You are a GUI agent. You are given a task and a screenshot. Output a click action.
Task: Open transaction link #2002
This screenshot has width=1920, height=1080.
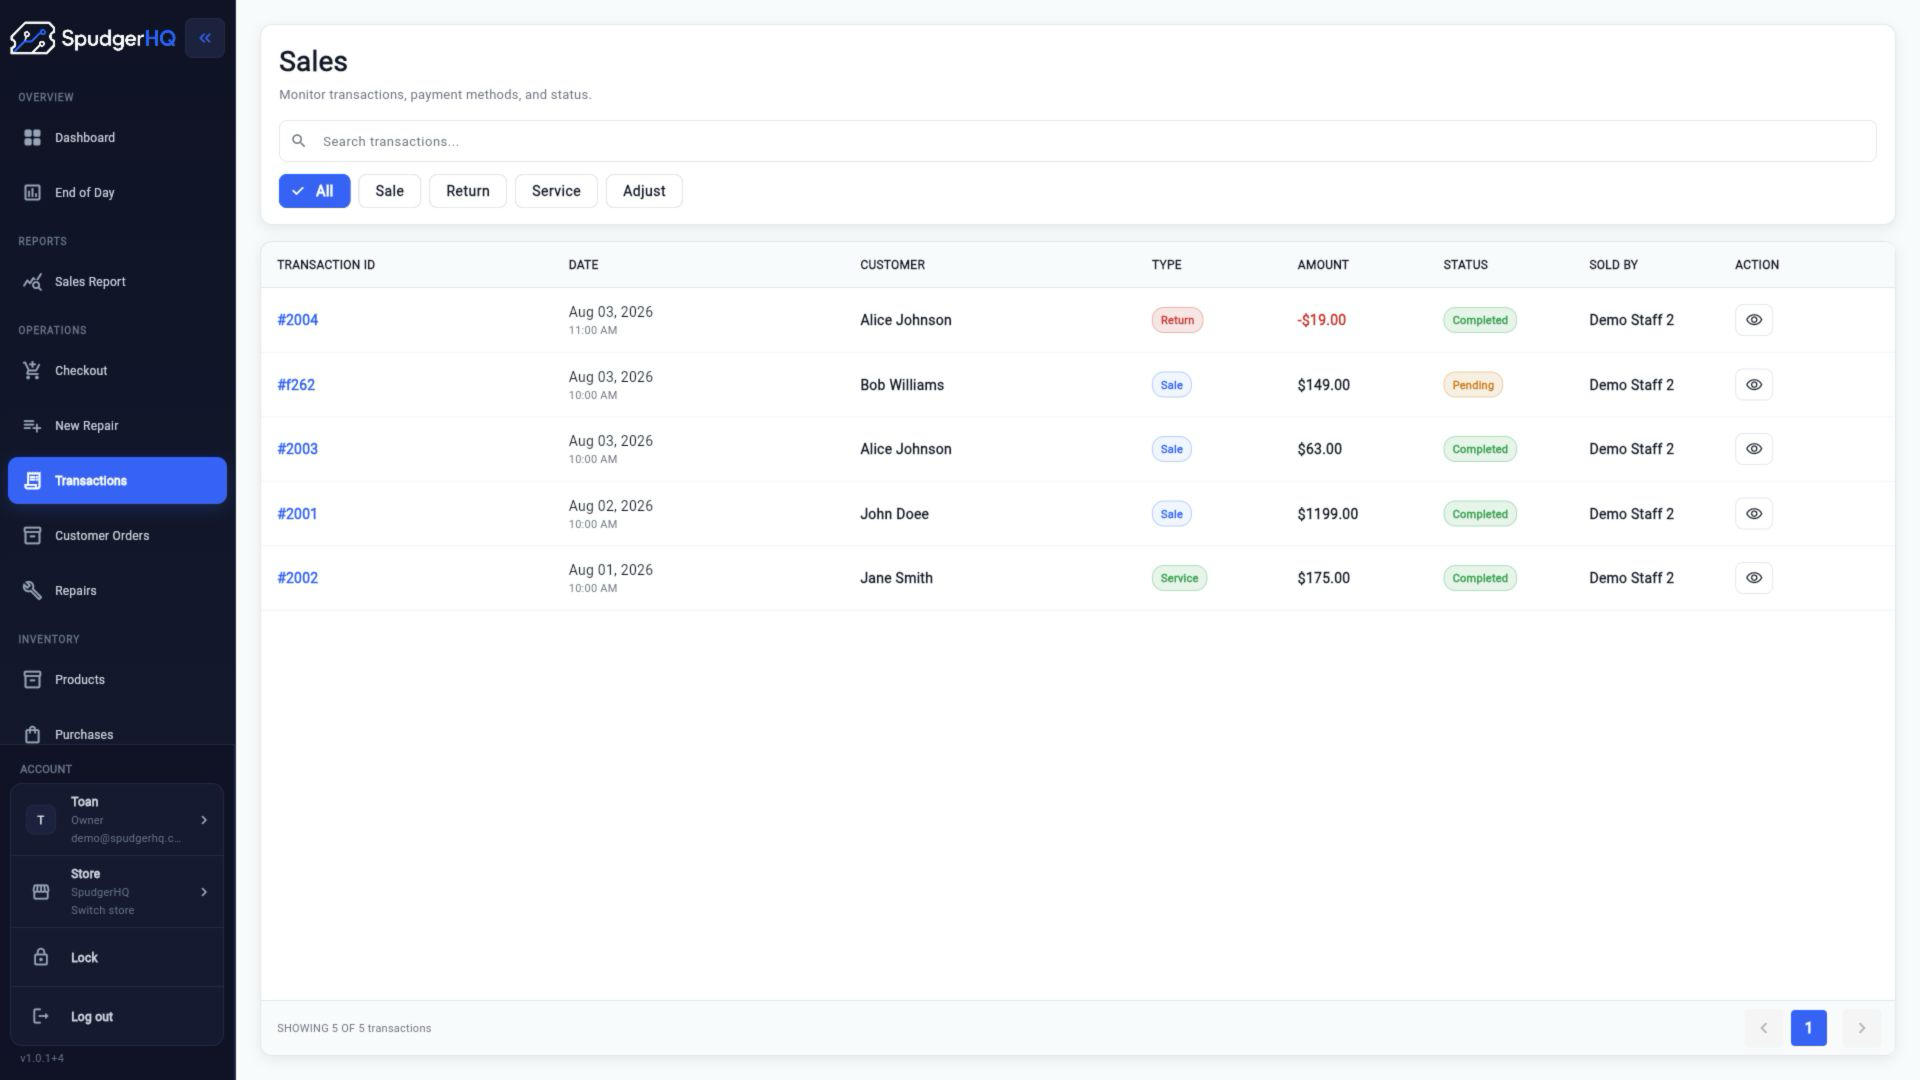pos(297,578)
